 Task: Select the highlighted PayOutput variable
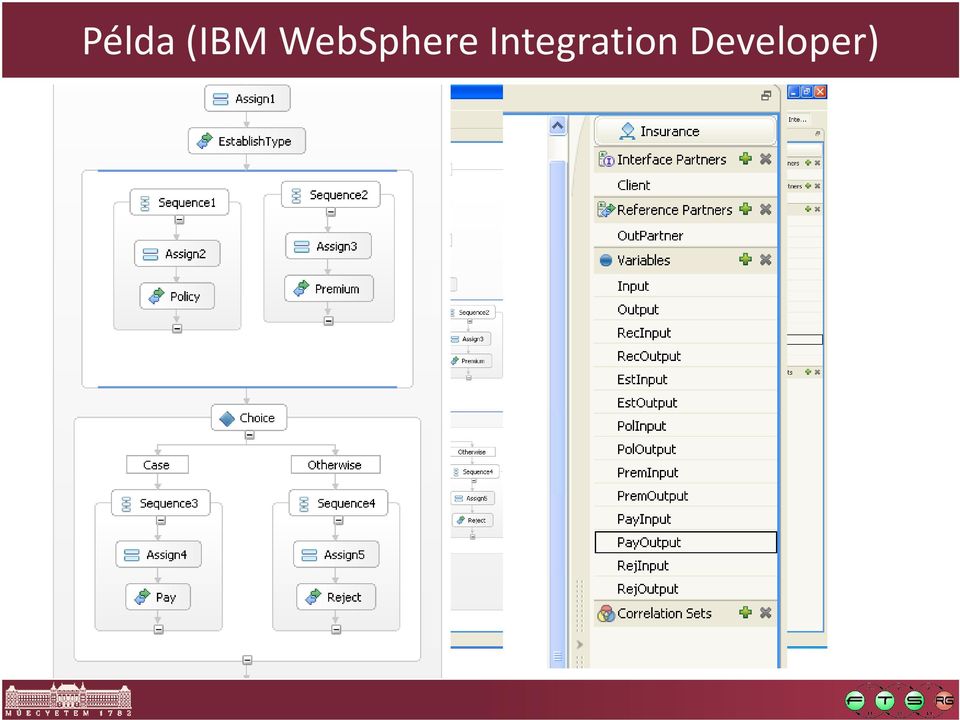pos(685,542)
